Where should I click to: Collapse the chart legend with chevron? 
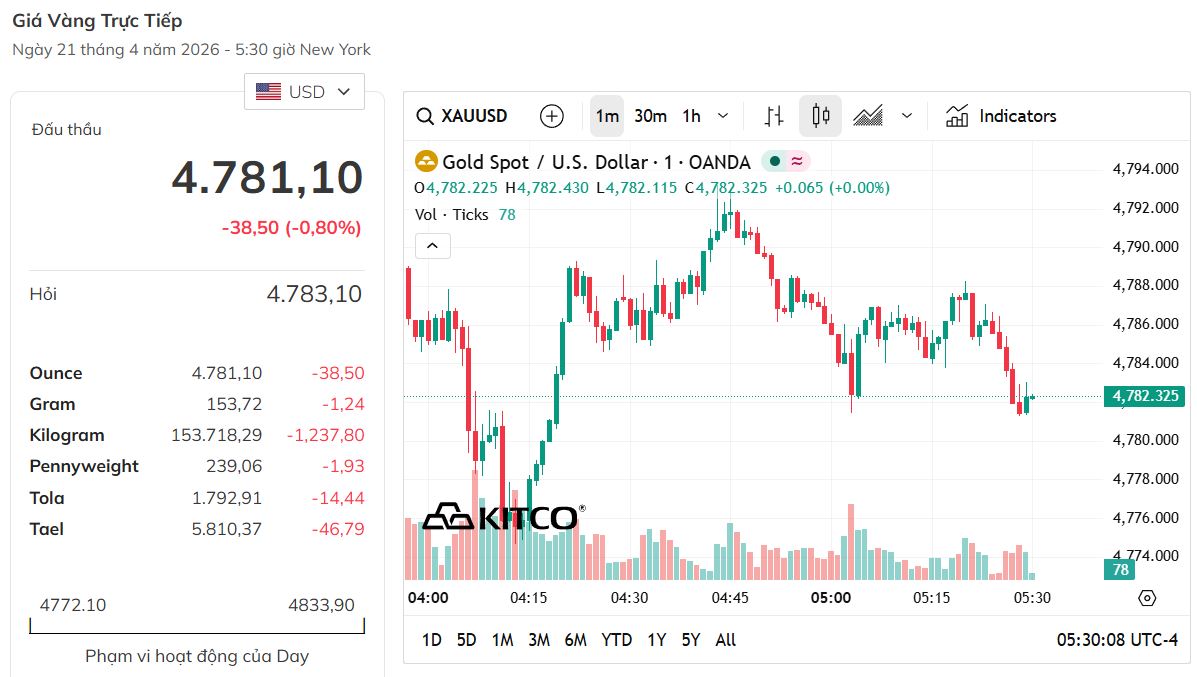[432, 245]
